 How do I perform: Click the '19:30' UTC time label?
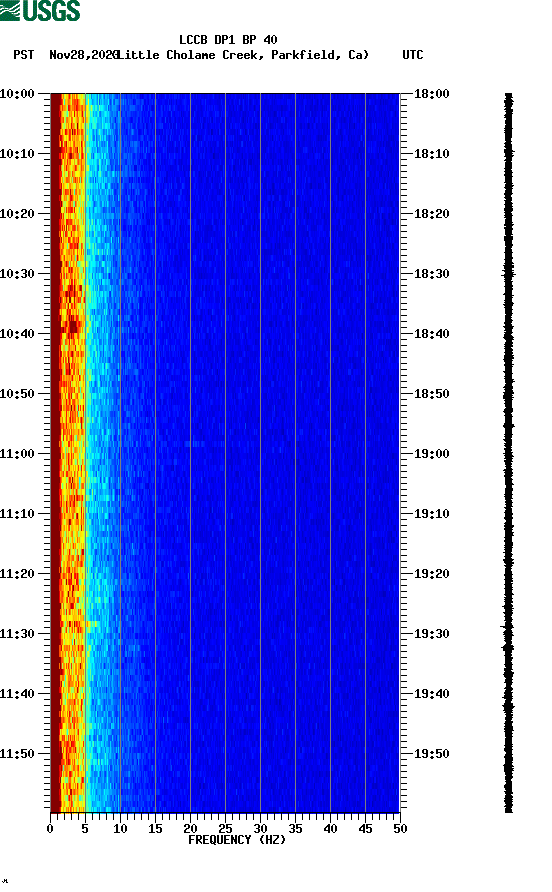click(431, 634)
